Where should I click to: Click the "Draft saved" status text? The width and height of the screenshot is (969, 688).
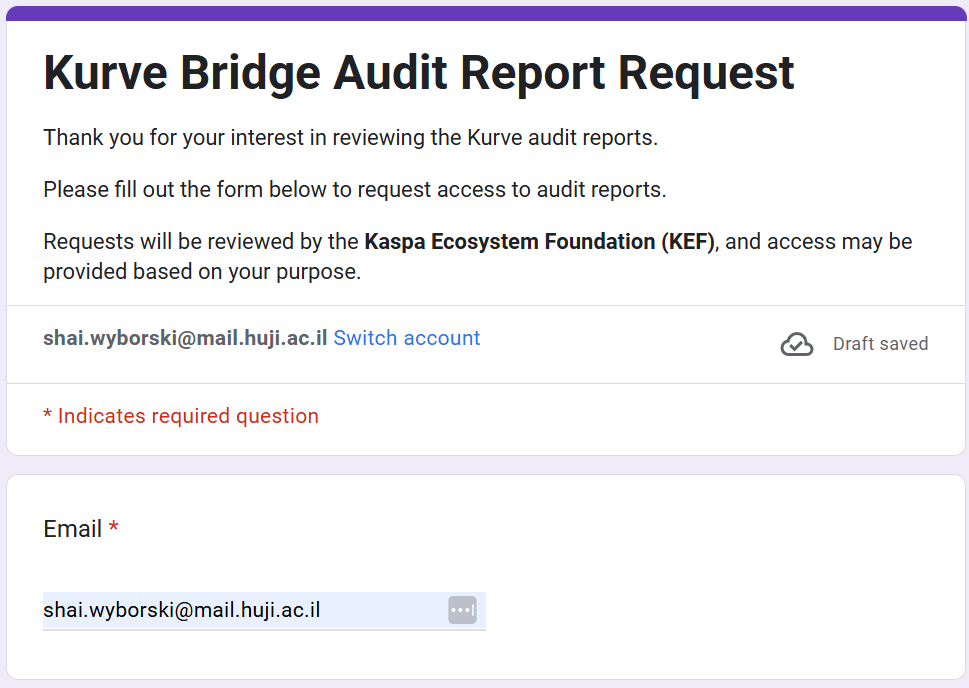880,344
